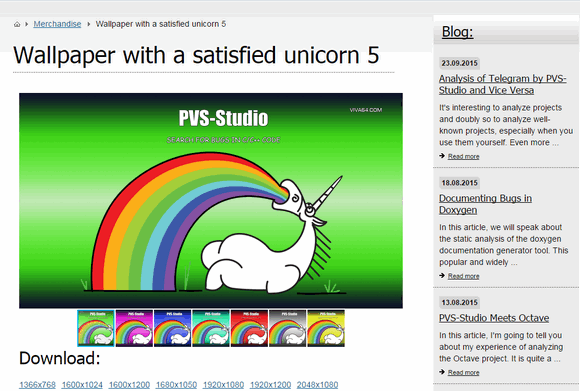Download the 2048x1080 wallpaper size
580x391 pixels.
click(317, 385)
